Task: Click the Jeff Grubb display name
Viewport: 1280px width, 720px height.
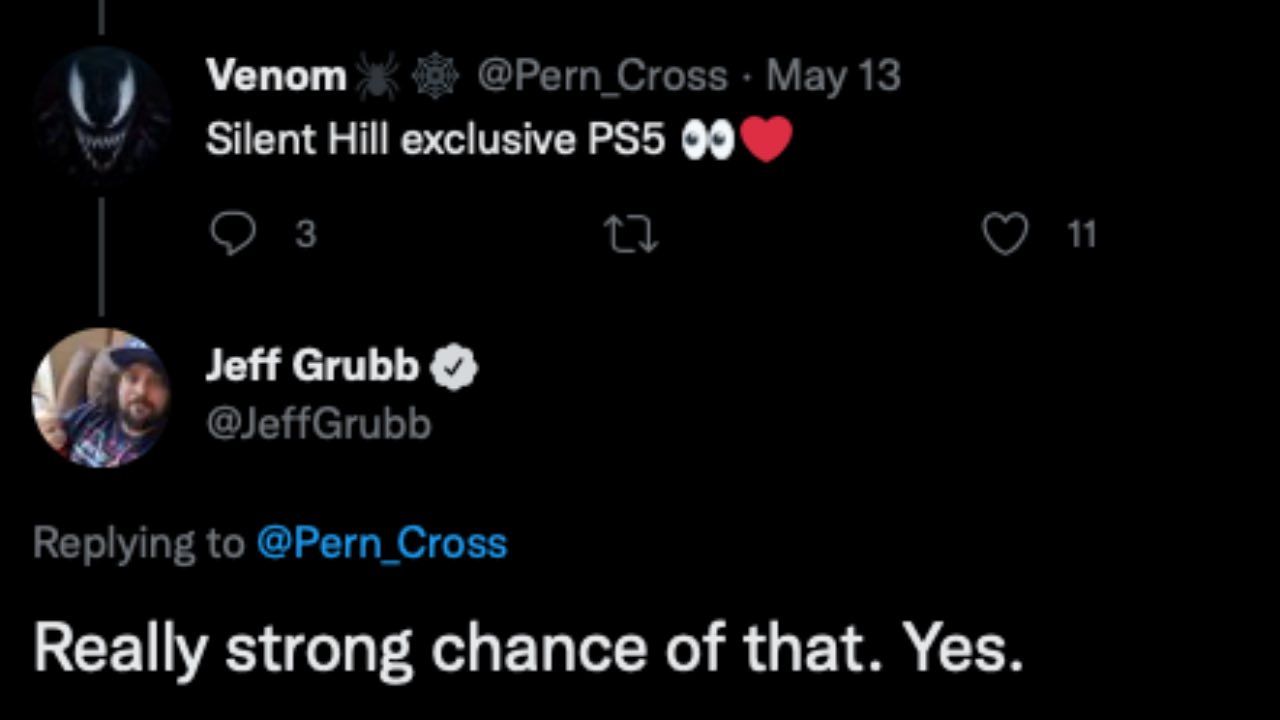Action: (x=312, y=367)
